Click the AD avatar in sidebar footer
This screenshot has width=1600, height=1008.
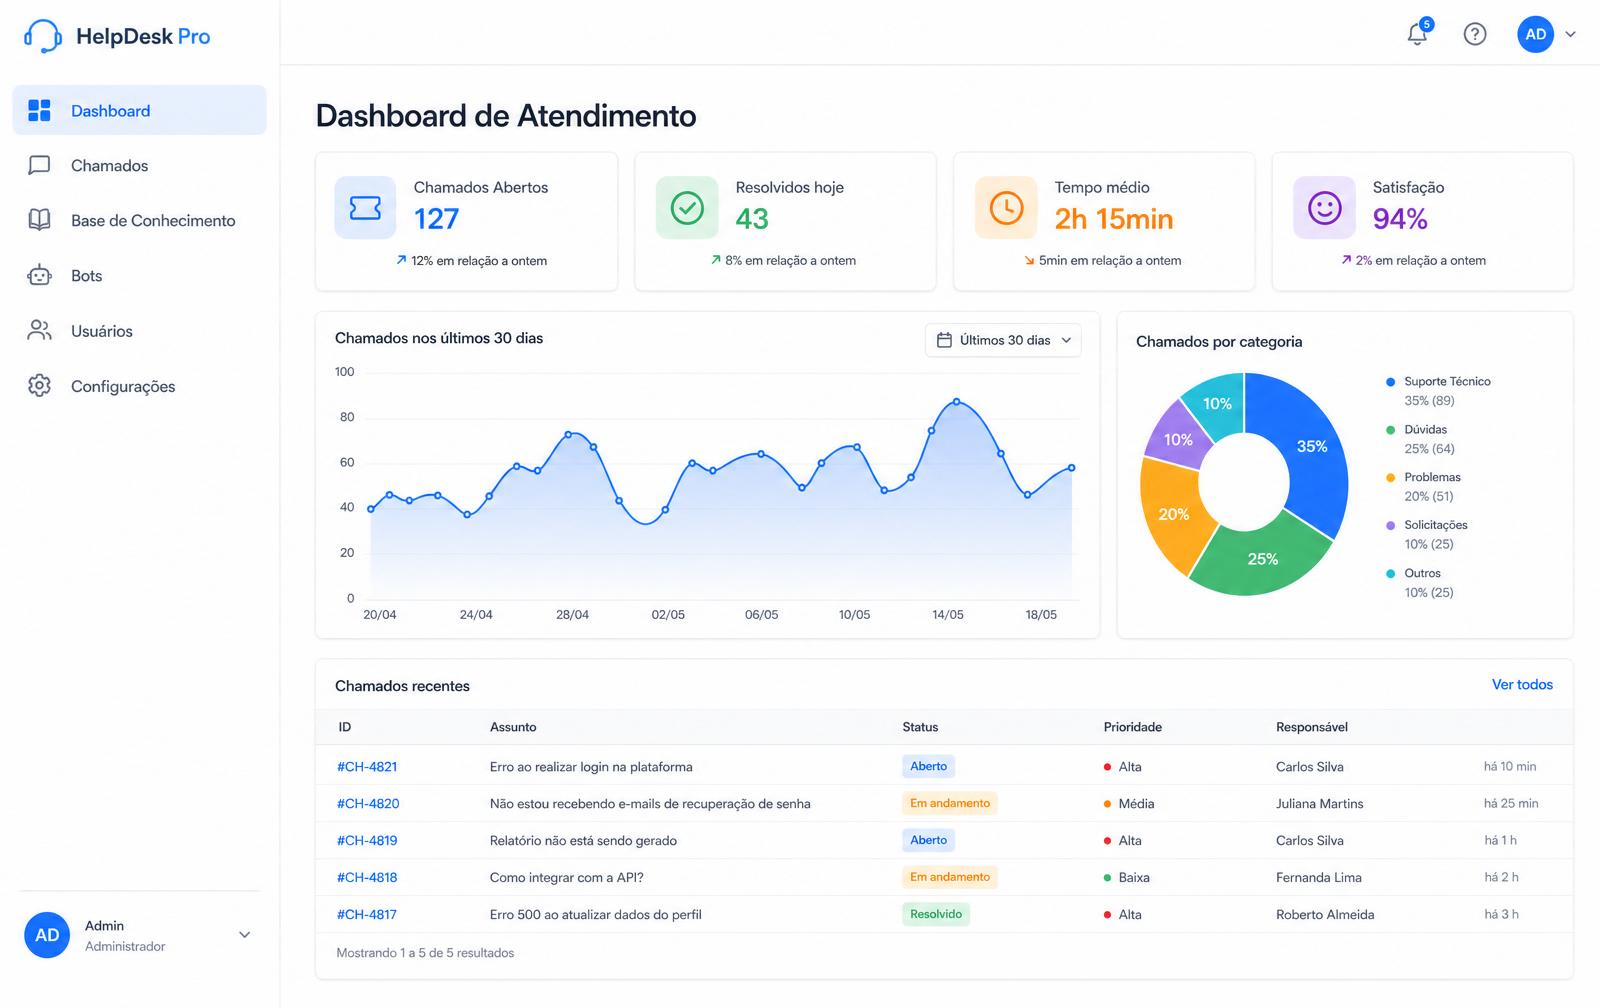47,935
